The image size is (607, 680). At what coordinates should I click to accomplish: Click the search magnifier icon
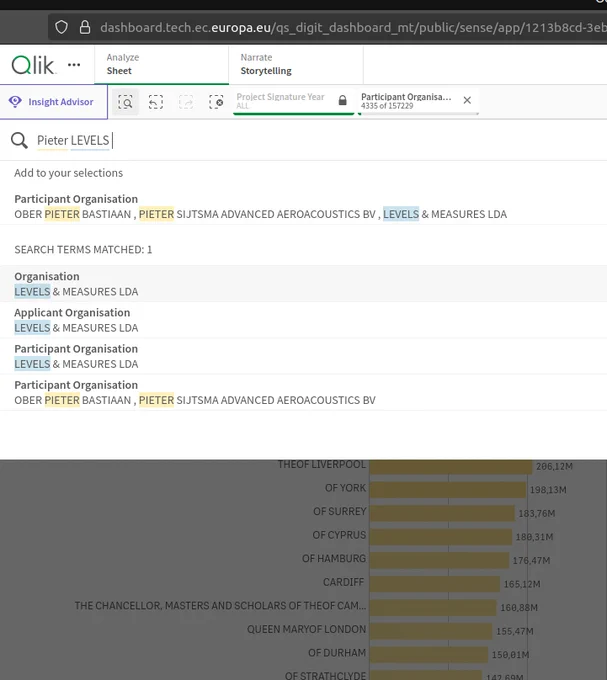click(x=19, y=141)
